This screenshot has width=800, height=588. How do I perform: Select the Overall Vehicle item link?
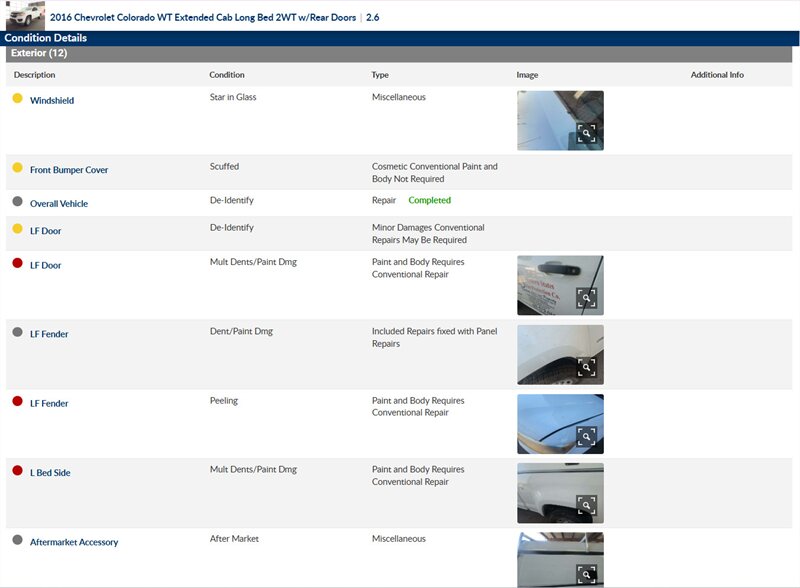click(x=59, y=204)
